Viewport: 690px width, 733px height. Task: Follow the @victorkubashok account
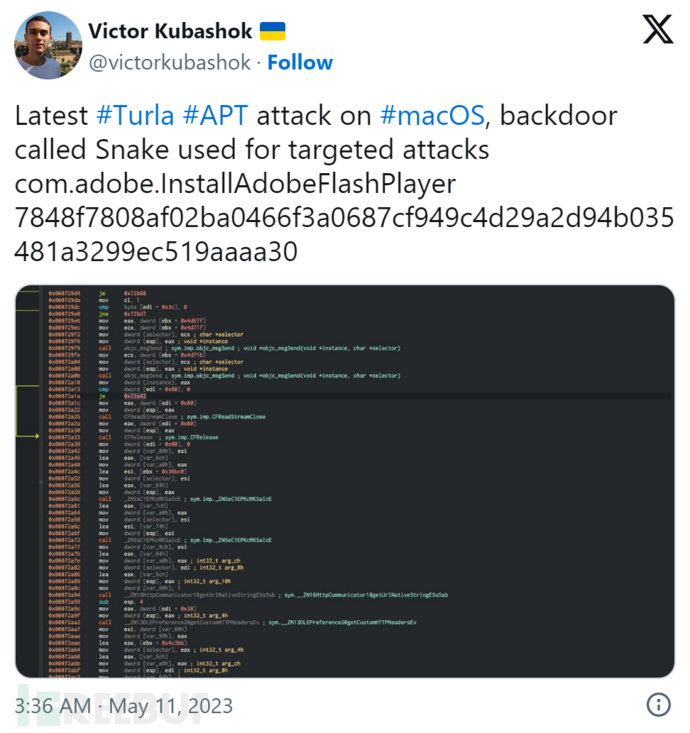(300, 62)
